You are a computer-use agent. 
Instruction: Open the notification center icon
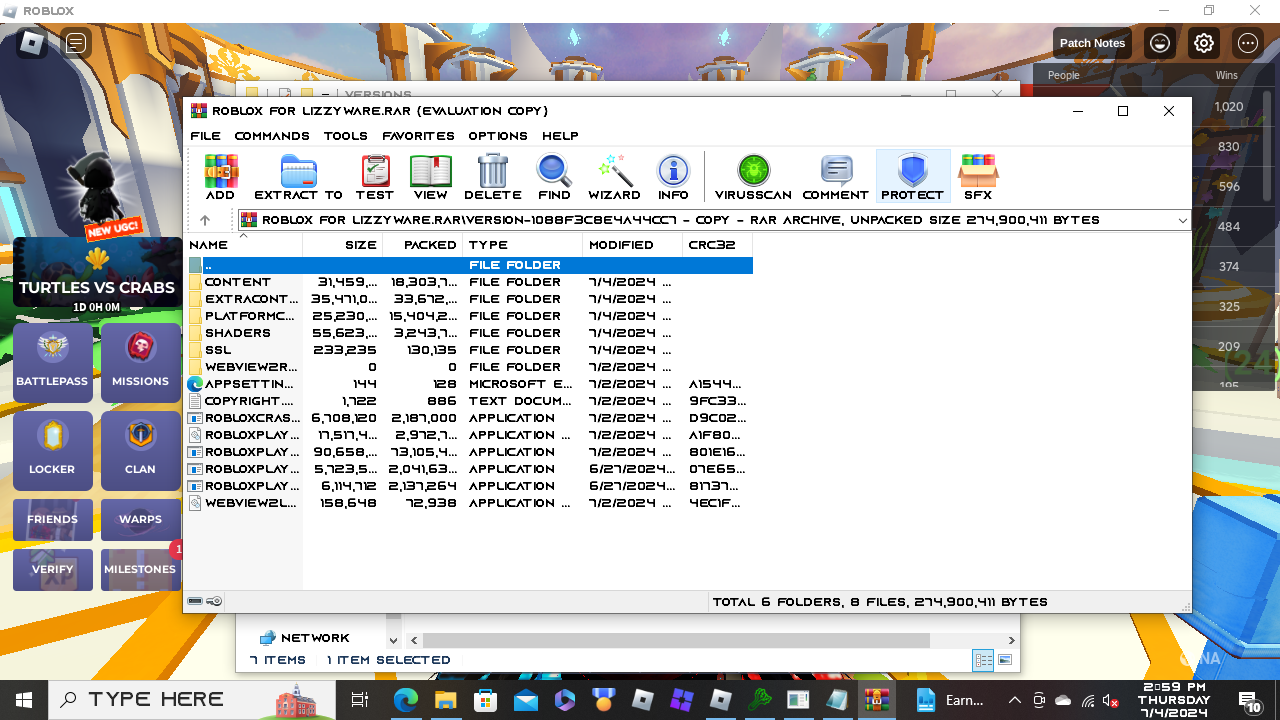click(1249, 700)
